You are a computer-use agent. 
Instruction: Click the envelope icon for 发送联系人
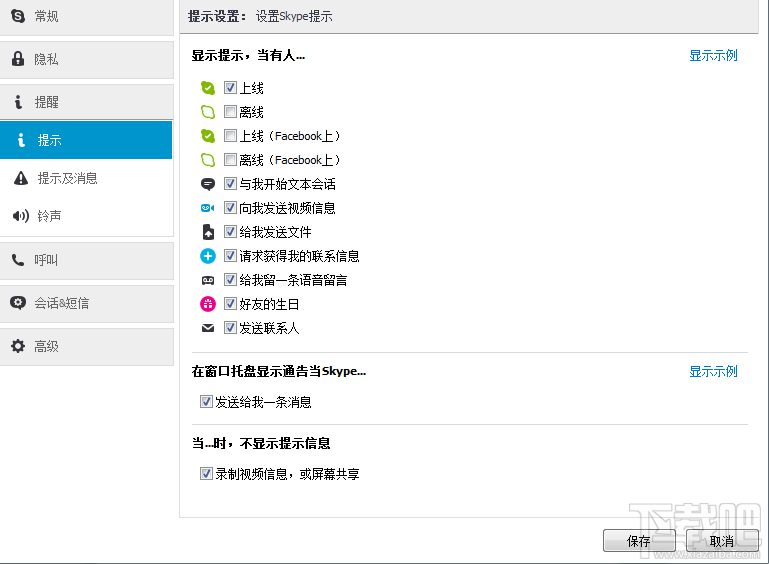pos(208,328)
